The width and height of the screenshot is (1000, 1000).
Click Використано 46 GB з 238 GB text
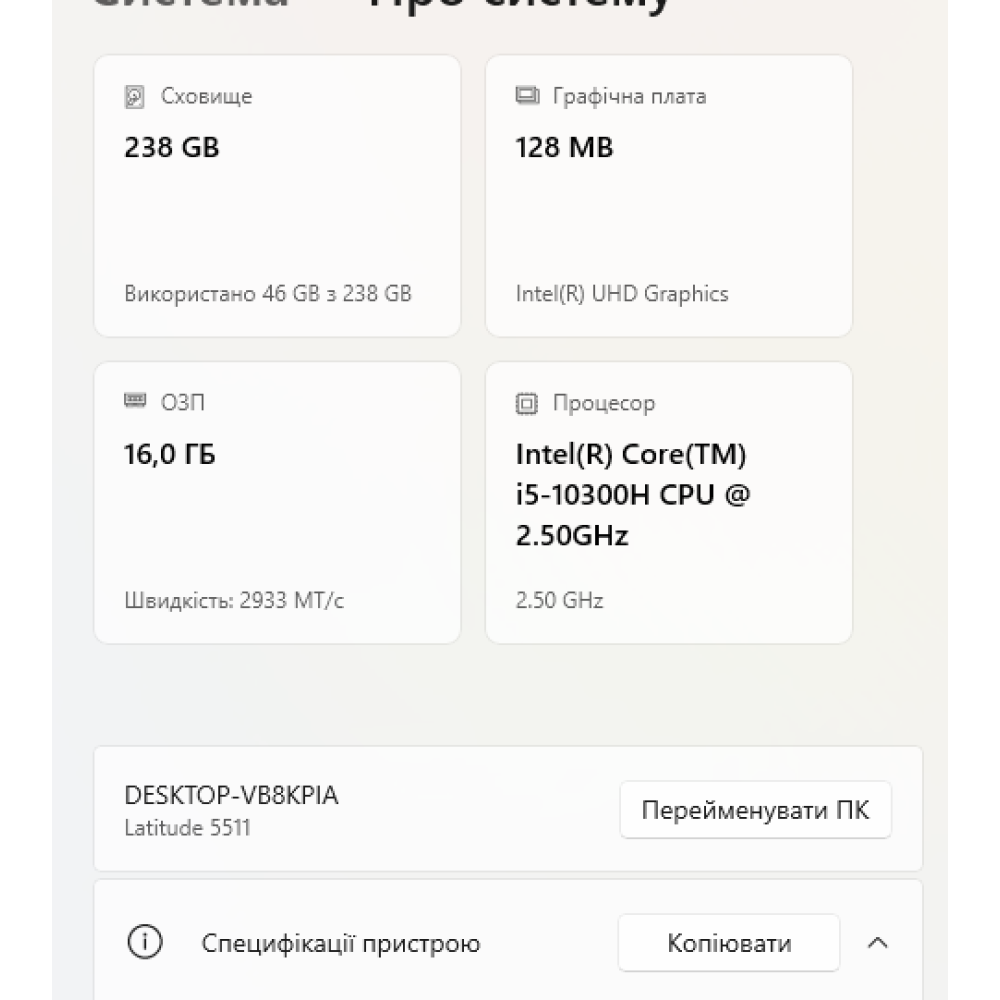[x=268, y=294]
